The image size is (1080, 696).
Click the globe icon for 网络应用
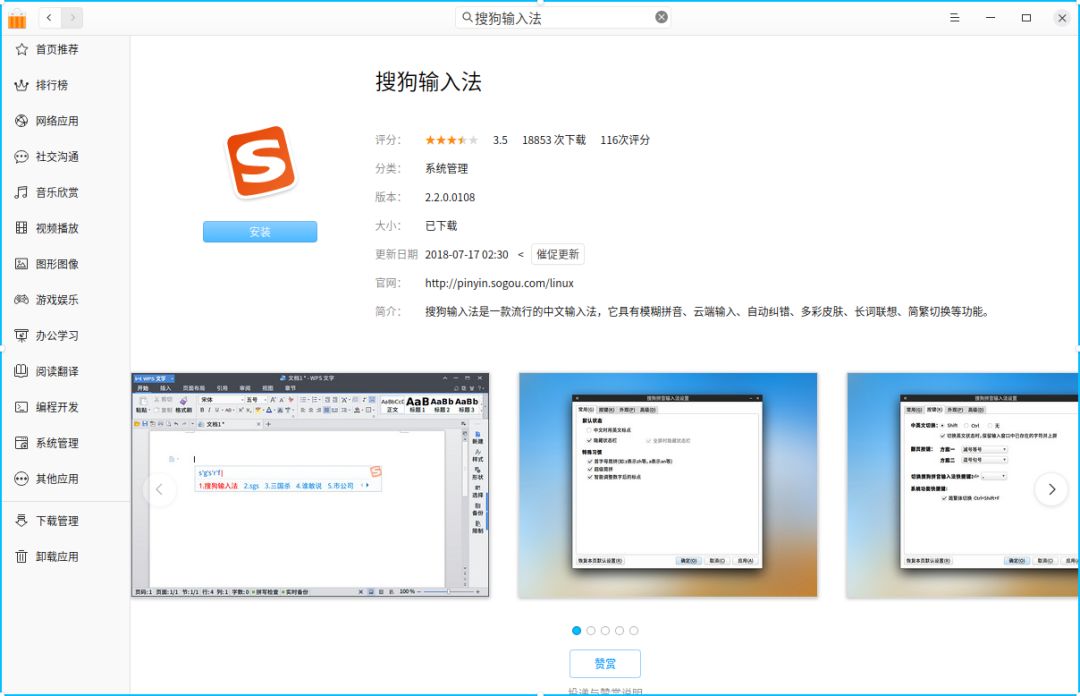point(21,121)
